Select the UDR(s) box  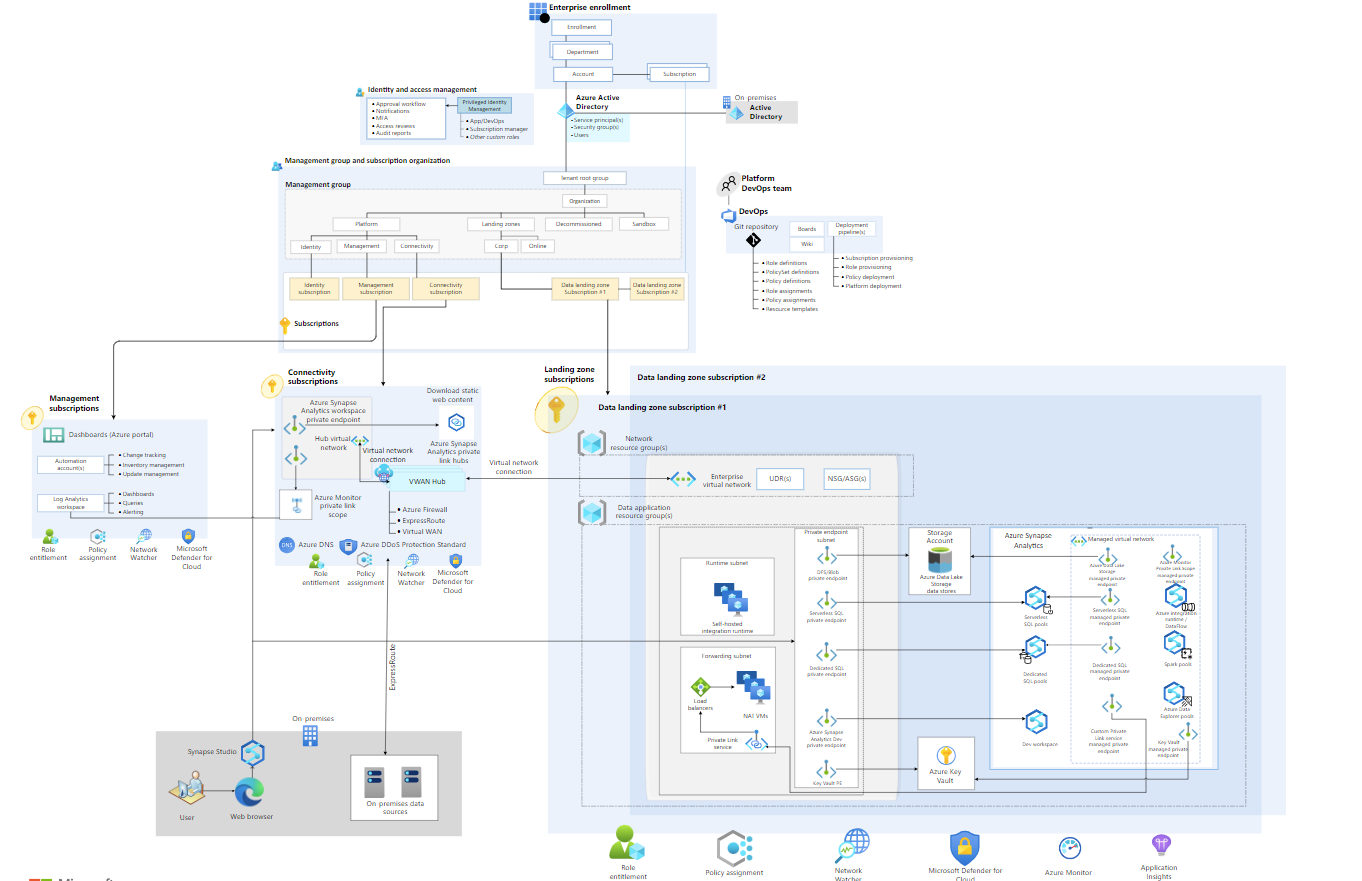click(780, 479)
